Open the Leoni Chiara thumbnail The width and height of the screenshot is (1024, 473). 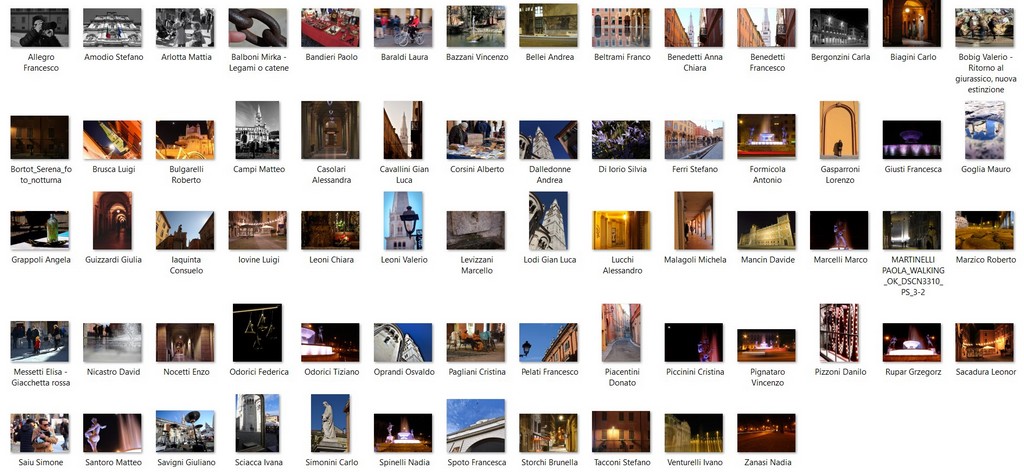[x=330, y=230]
